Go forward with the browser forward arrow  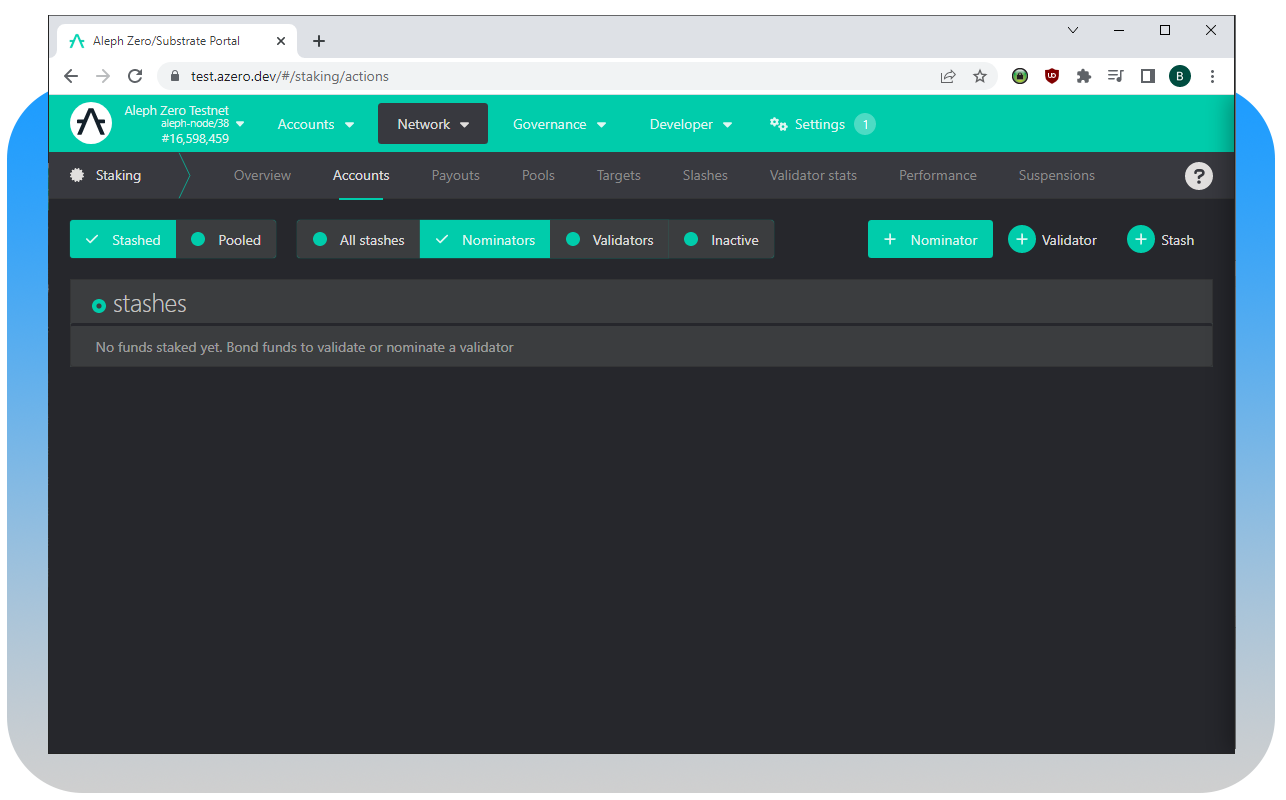(x=103, y=76)
